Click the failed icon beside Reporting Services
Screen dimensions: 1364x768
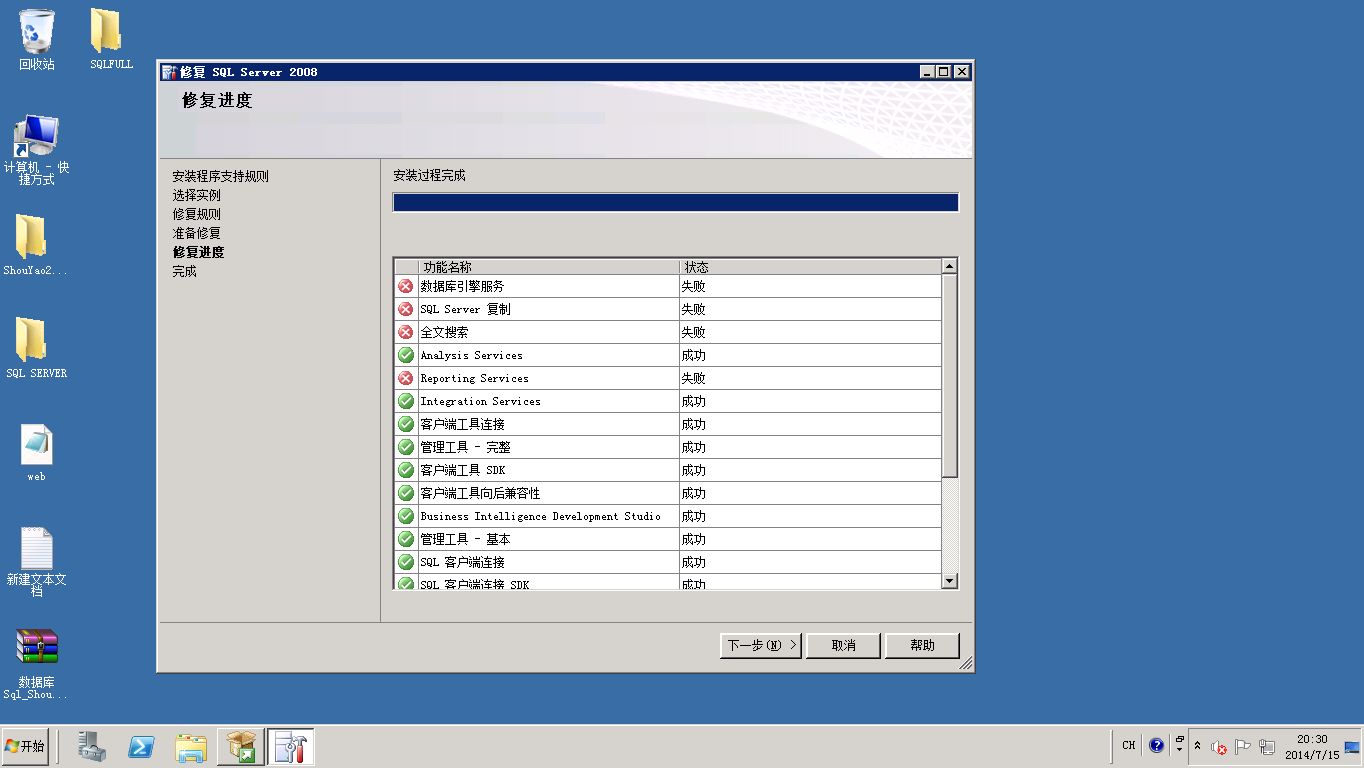[406, 378]
